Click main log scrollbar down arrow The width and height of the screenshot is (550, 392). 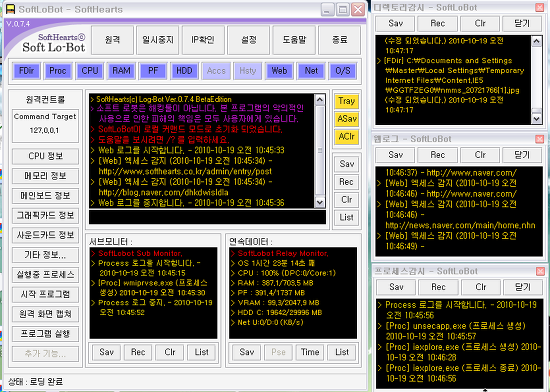pos(320,202)
